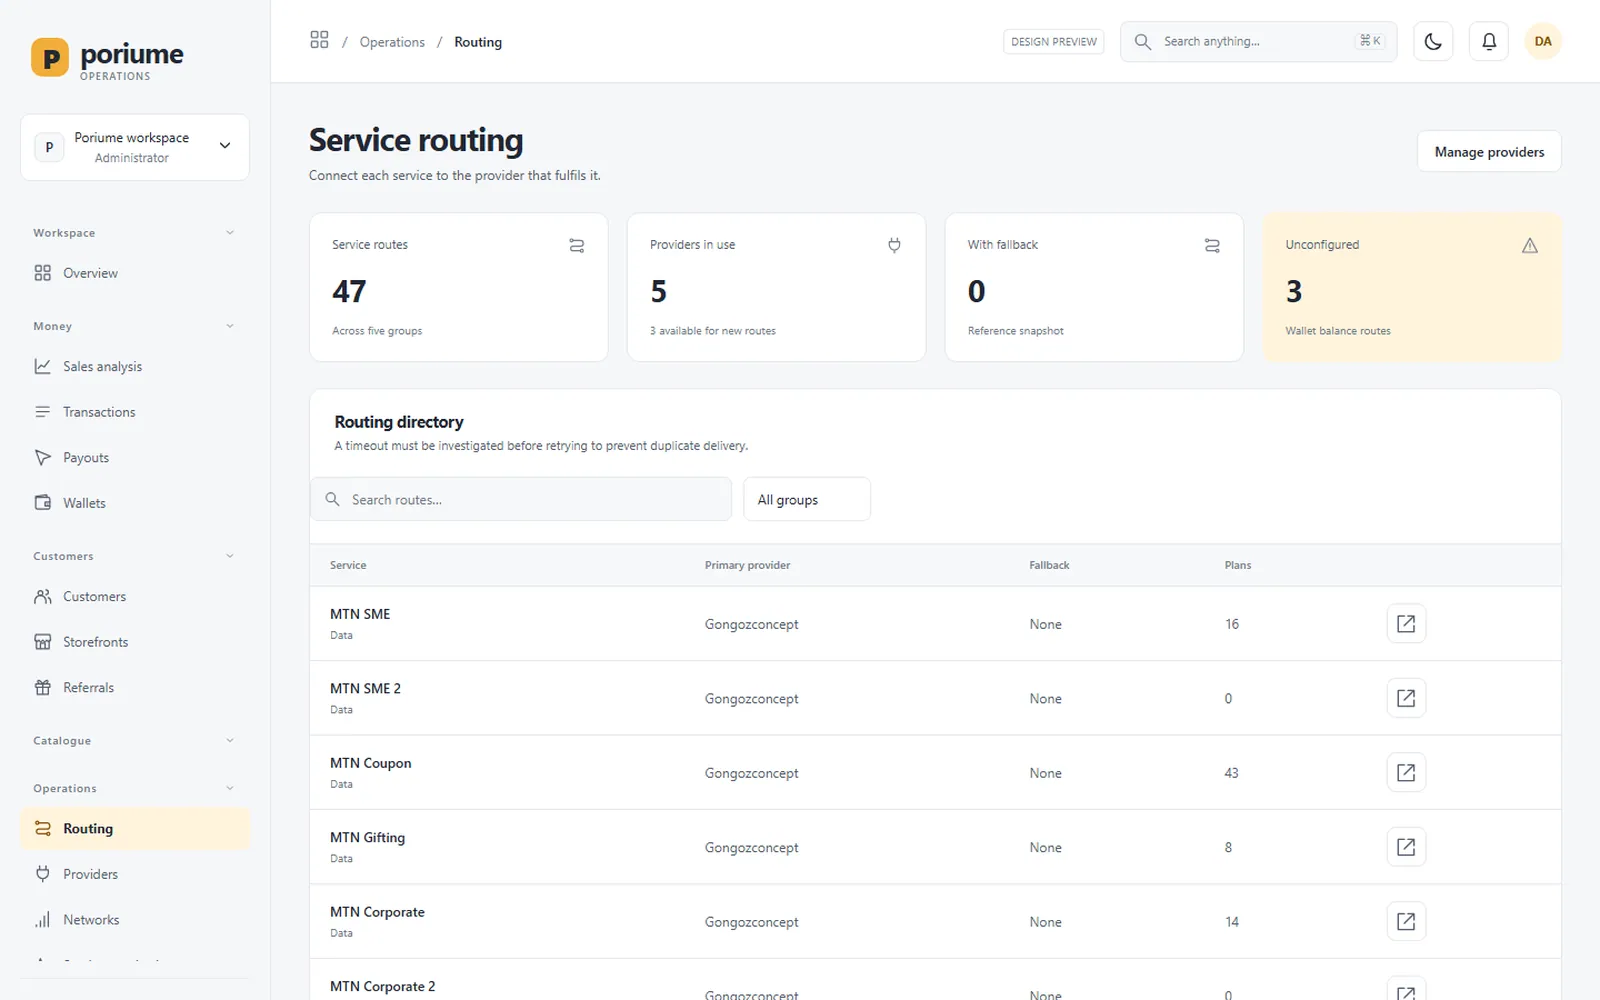
Task: Click the dashboard grid icon in breadcrumb
Action: (319, 40)
